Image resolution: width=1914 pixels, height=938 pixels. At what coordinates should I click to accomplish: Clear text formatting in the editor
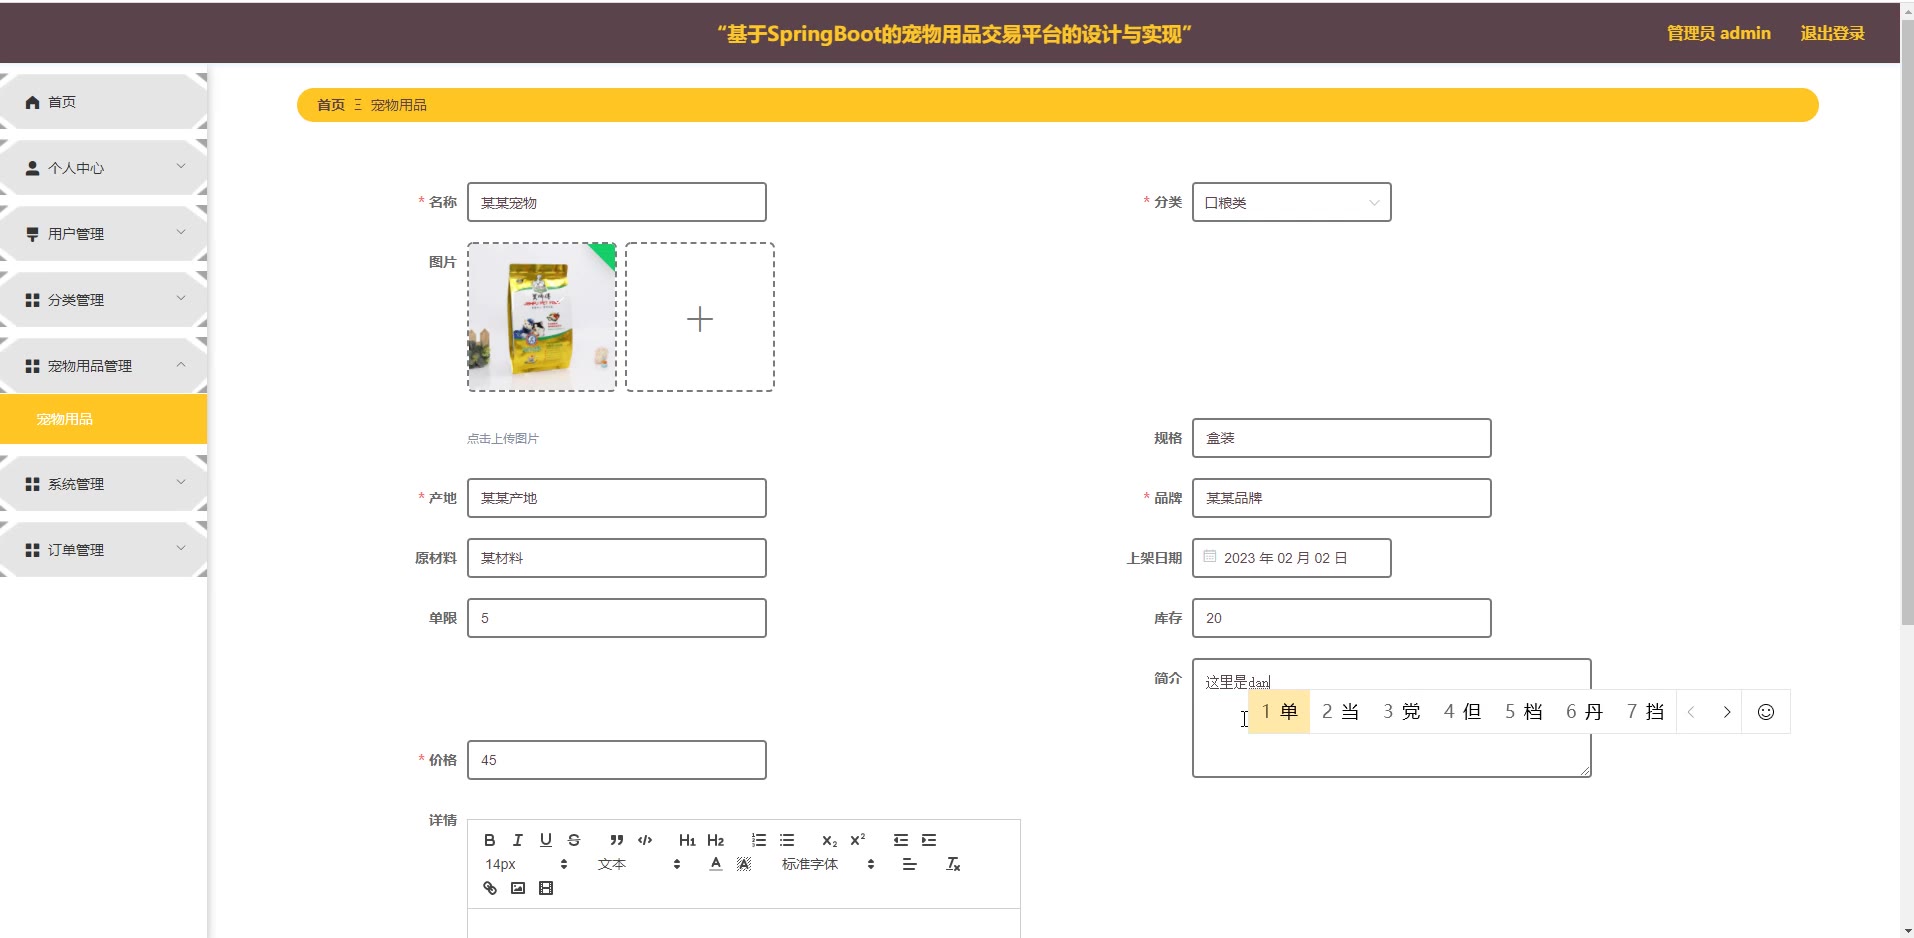[953, 864]
